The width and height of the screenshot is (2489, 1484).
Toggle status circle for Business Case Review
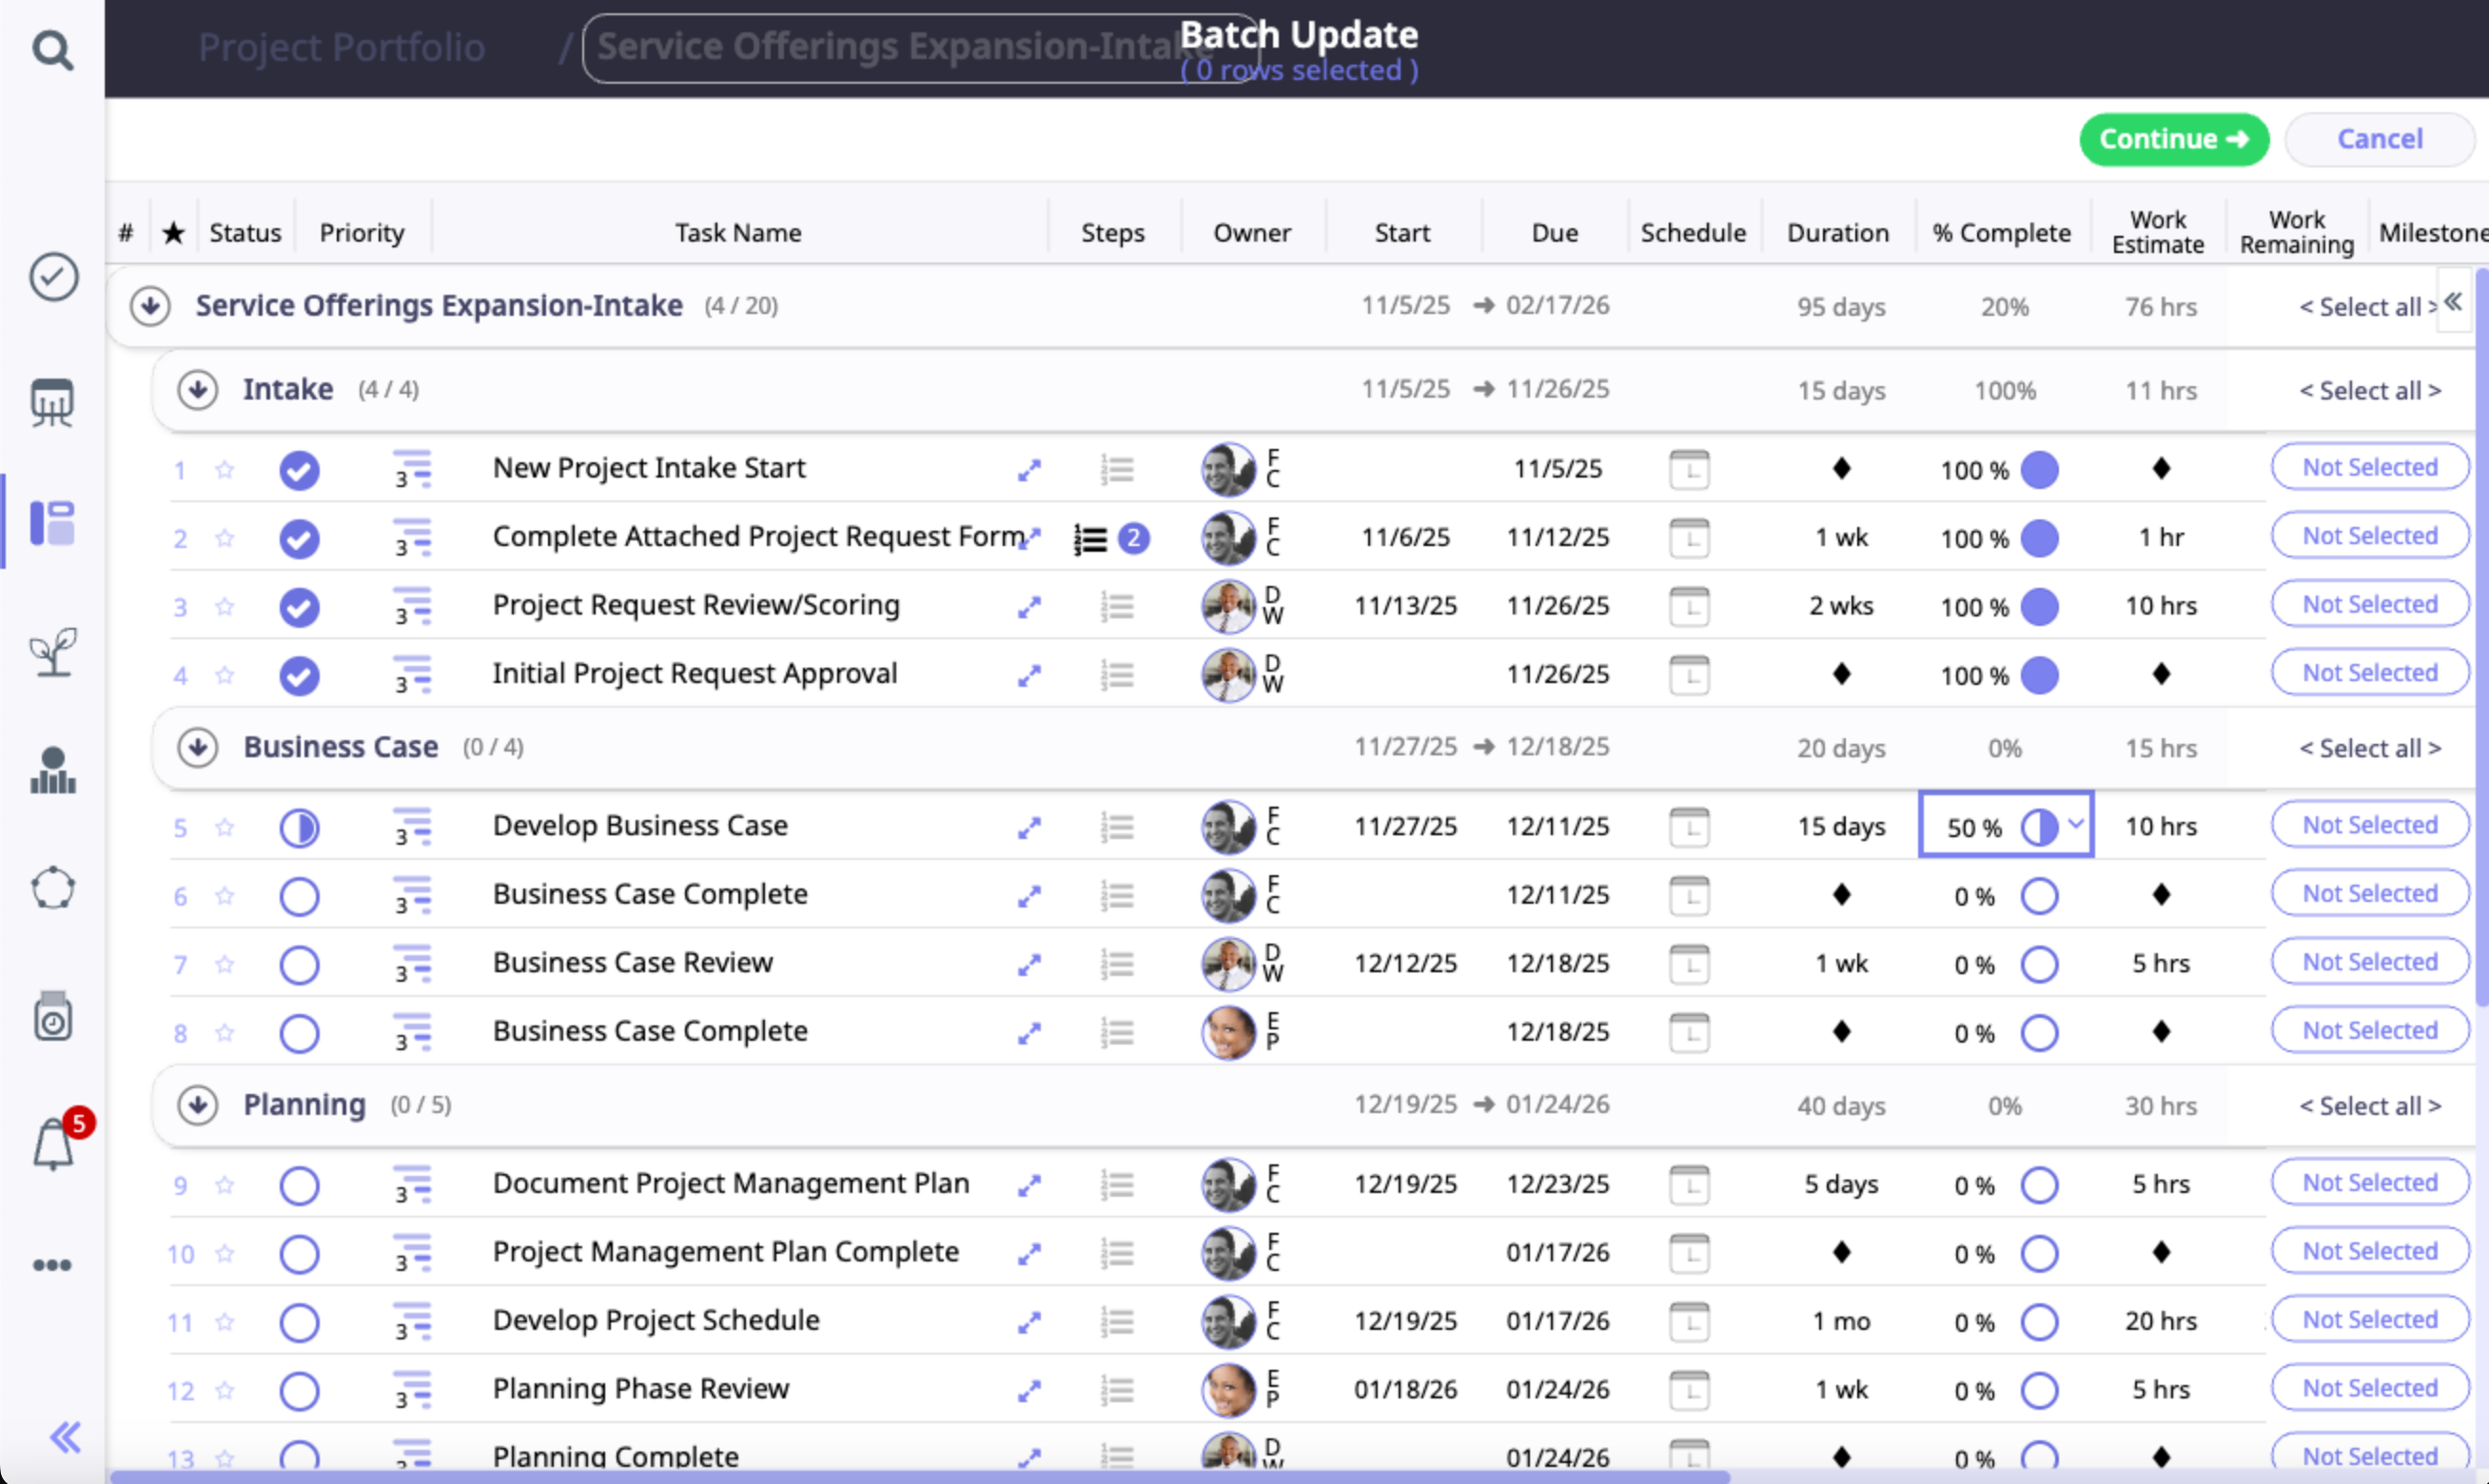[x=299, y=965]
